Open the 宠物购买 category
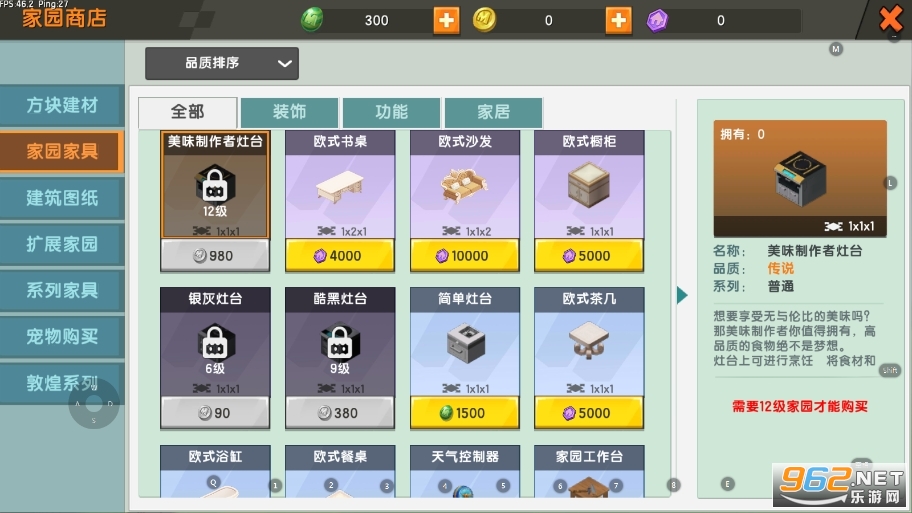 tap(62, 336)
